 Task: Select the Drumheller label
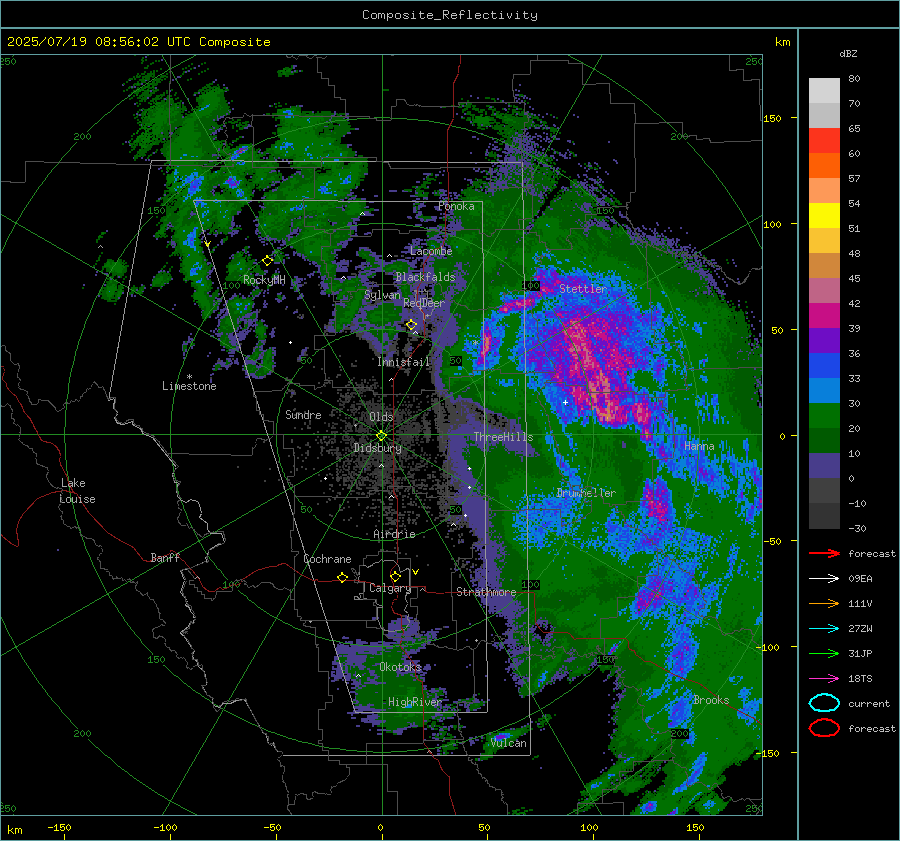click(x=586, y=493)
